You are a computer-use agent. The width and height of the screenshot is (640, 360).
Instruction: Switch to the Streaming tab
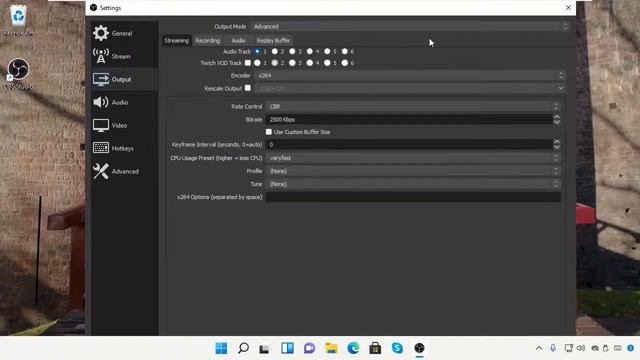point(177,40)
